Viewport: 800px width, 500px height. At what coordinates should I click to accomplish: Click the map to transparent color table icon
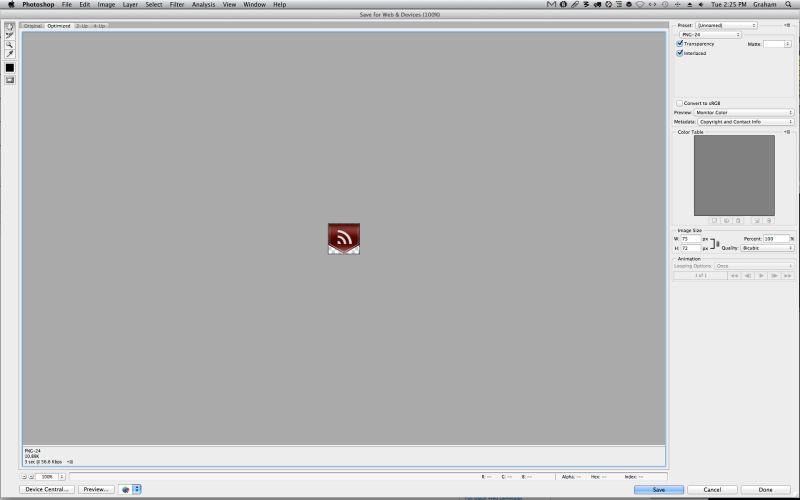pos(714,221)
